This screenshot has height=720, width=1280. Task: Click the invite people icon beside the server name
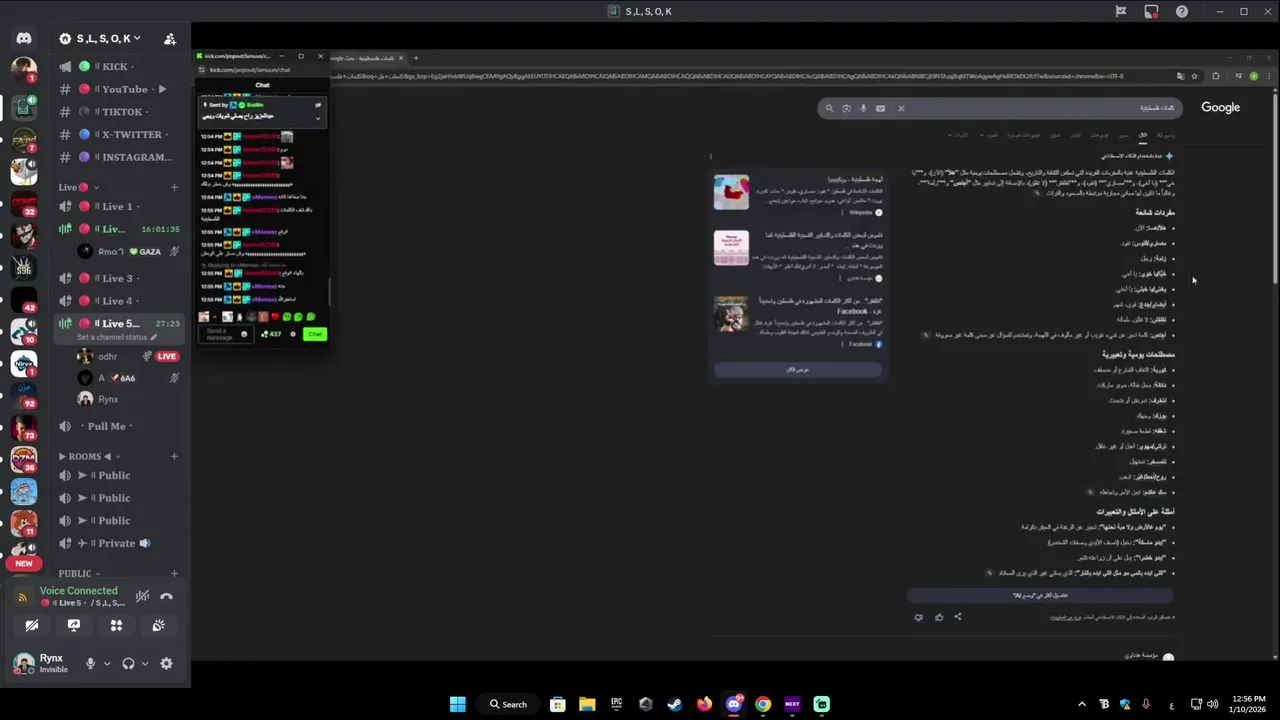[x=170, y=39]
